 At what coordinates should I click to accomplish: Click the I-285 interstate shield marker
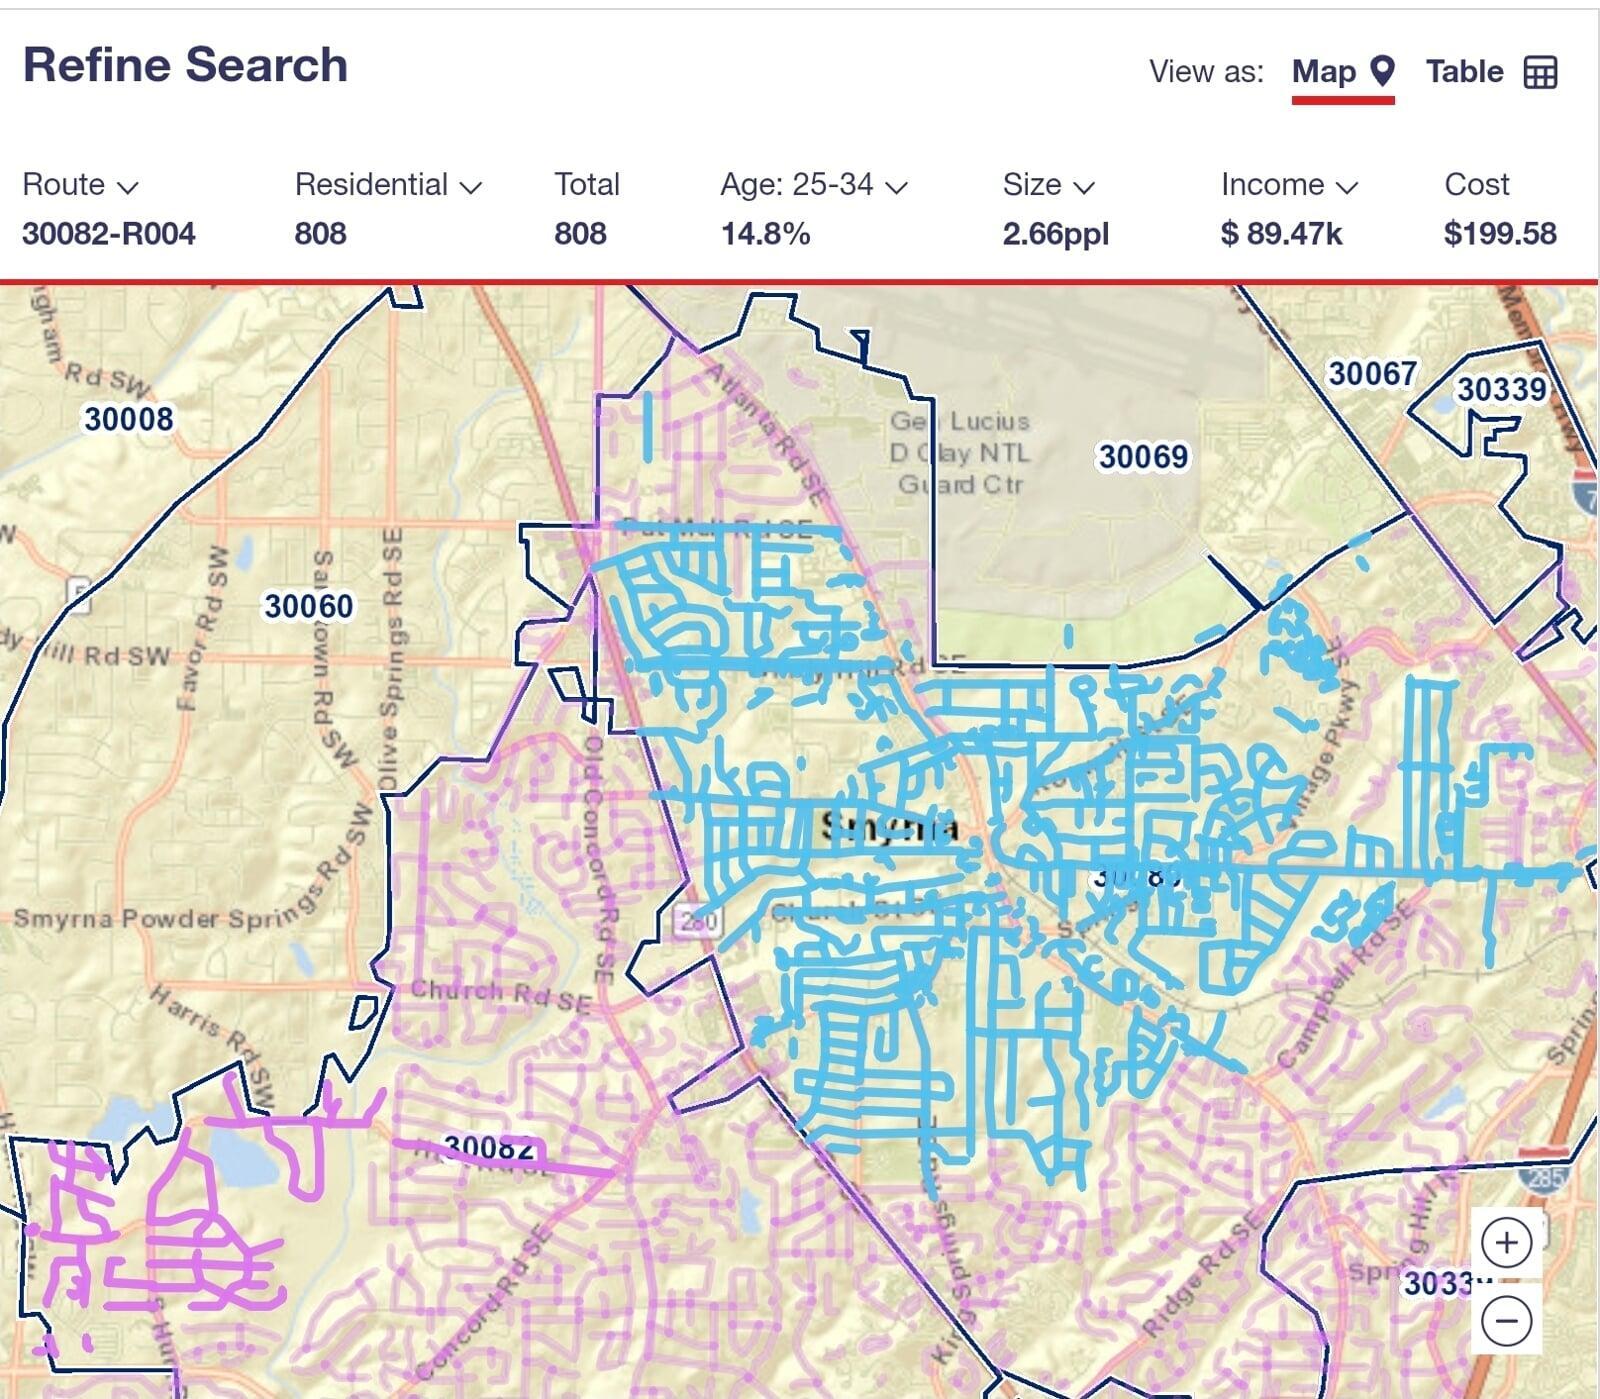1546,1177
